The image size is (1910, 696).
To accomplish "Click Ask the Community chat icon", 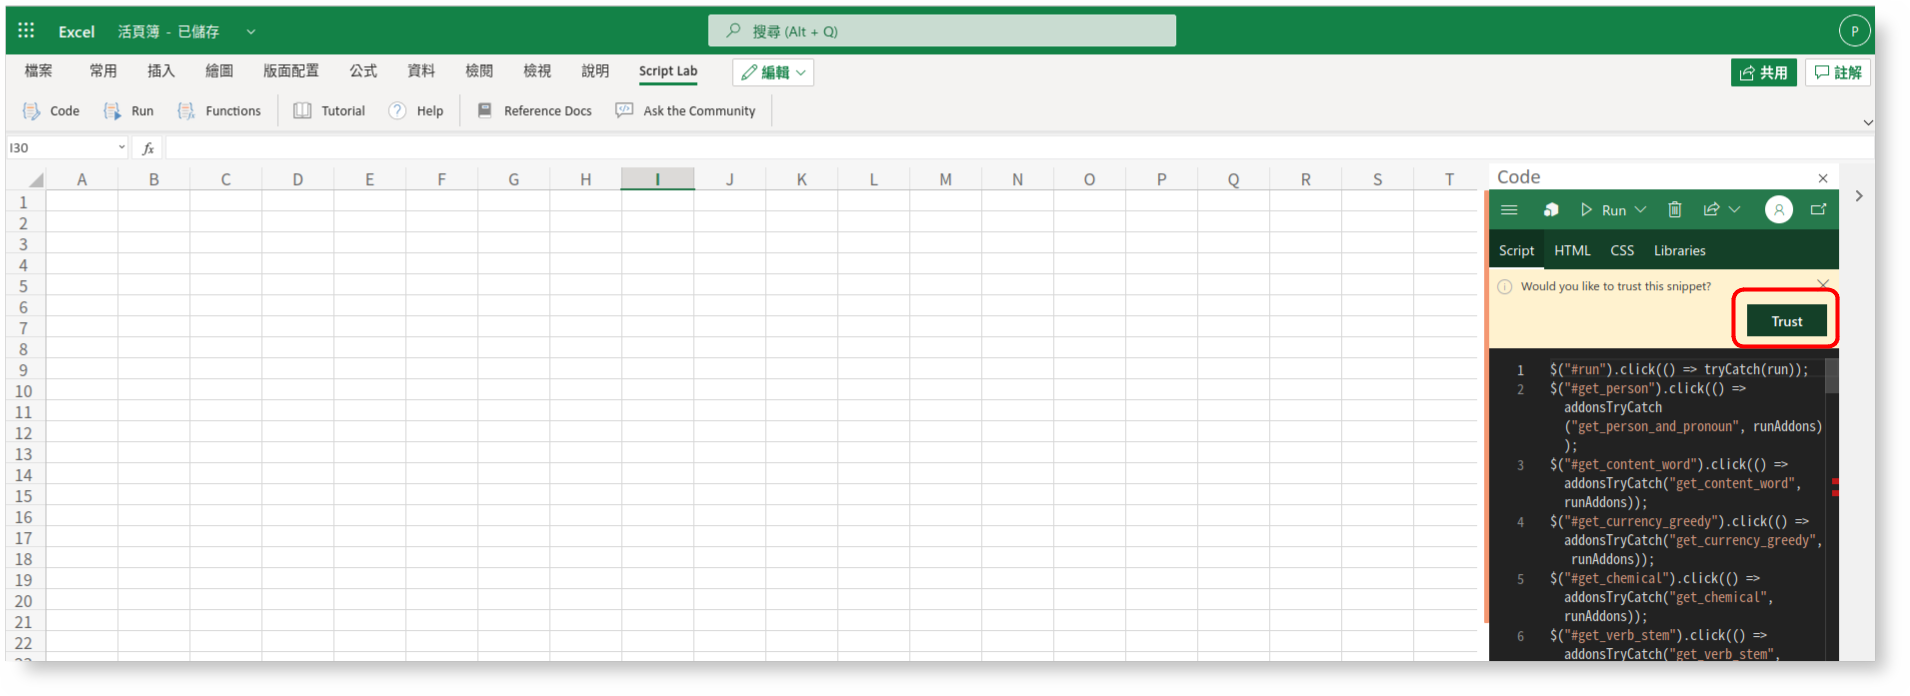I will (x=625, y=111).
